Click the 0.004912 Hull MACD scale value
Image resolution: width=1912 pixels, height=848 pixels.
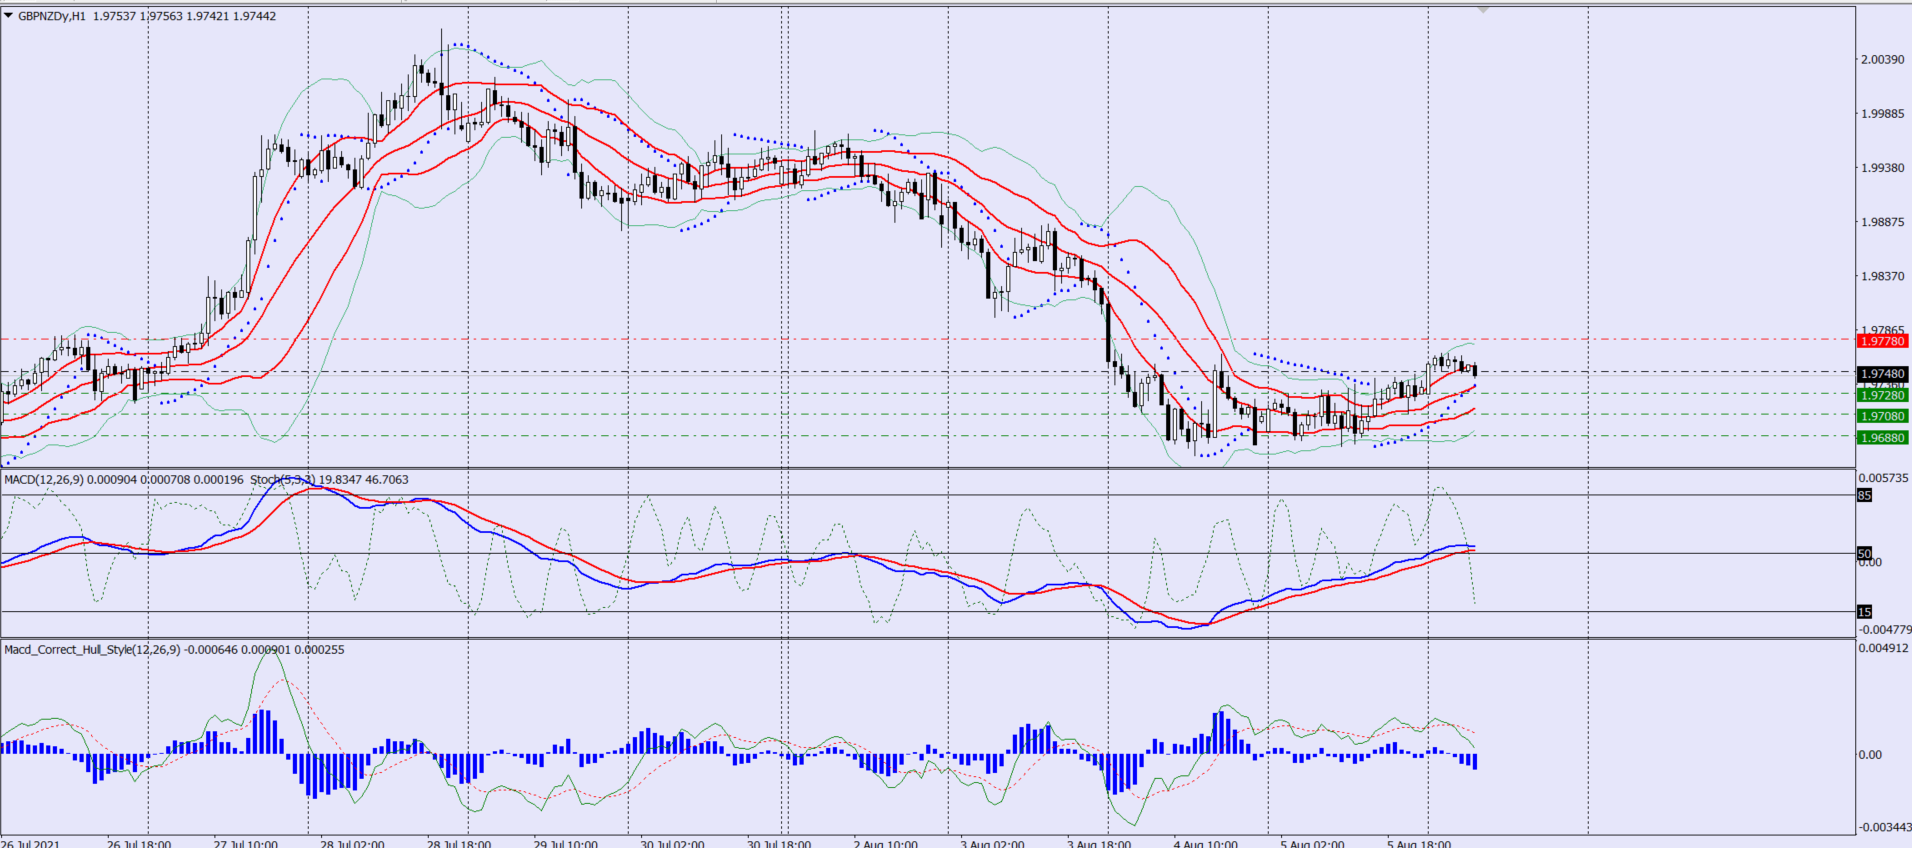(x=1884, y=648)
